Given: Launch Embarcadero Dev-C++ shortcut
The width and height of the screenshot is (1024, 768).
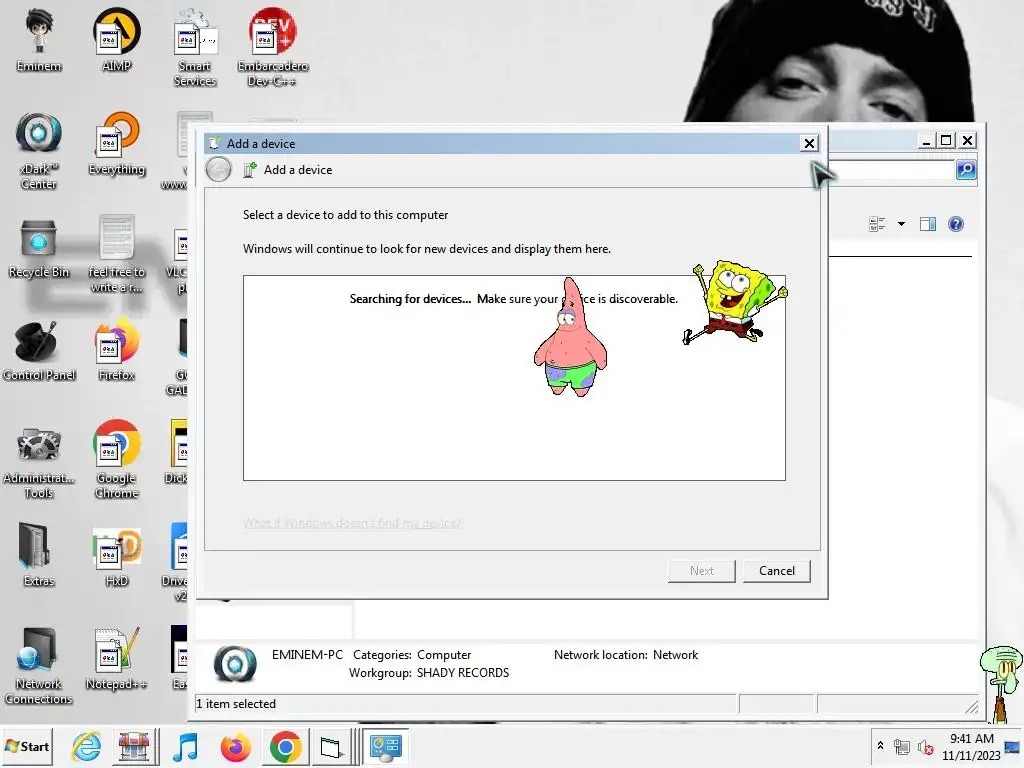Looking at the screenshot, I should point(272,47).
